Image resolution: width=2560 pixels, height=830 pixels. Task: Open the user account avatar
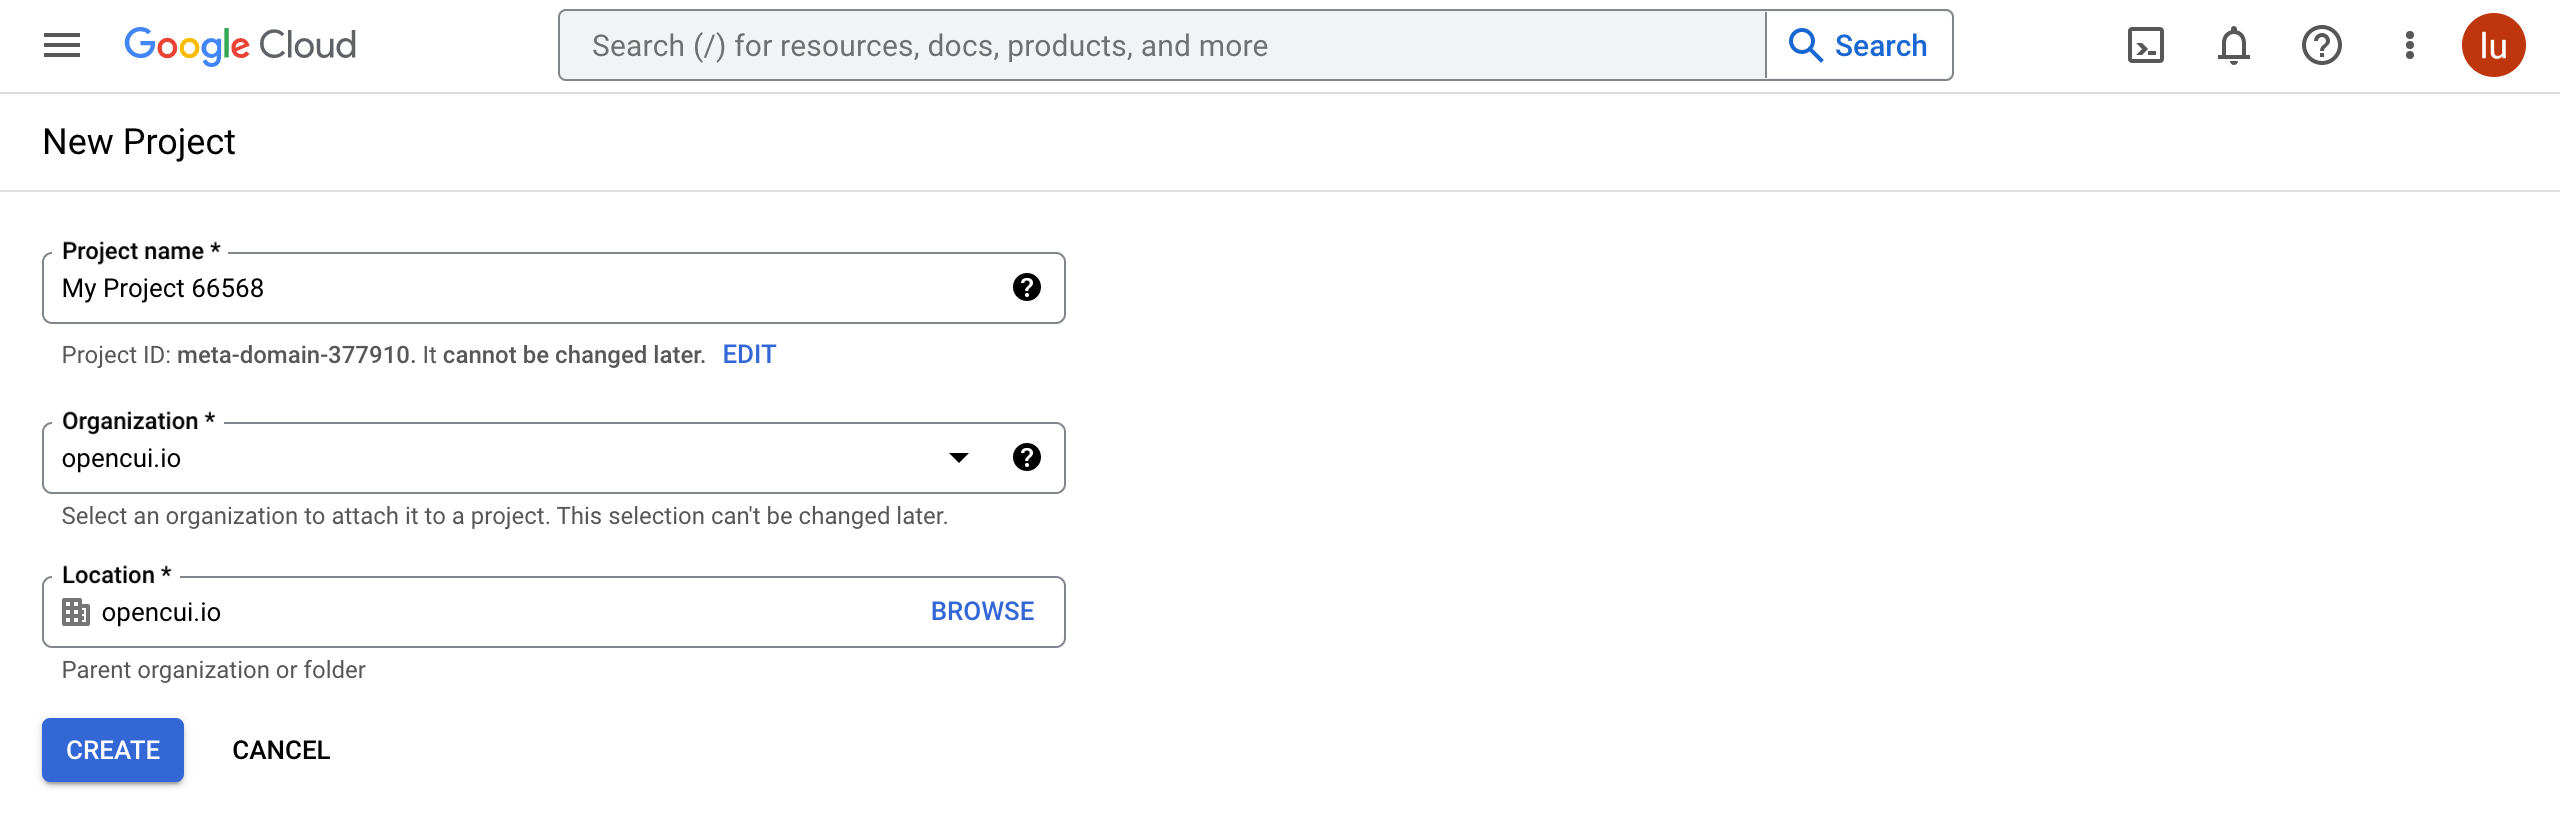[x=2494, y=45]
